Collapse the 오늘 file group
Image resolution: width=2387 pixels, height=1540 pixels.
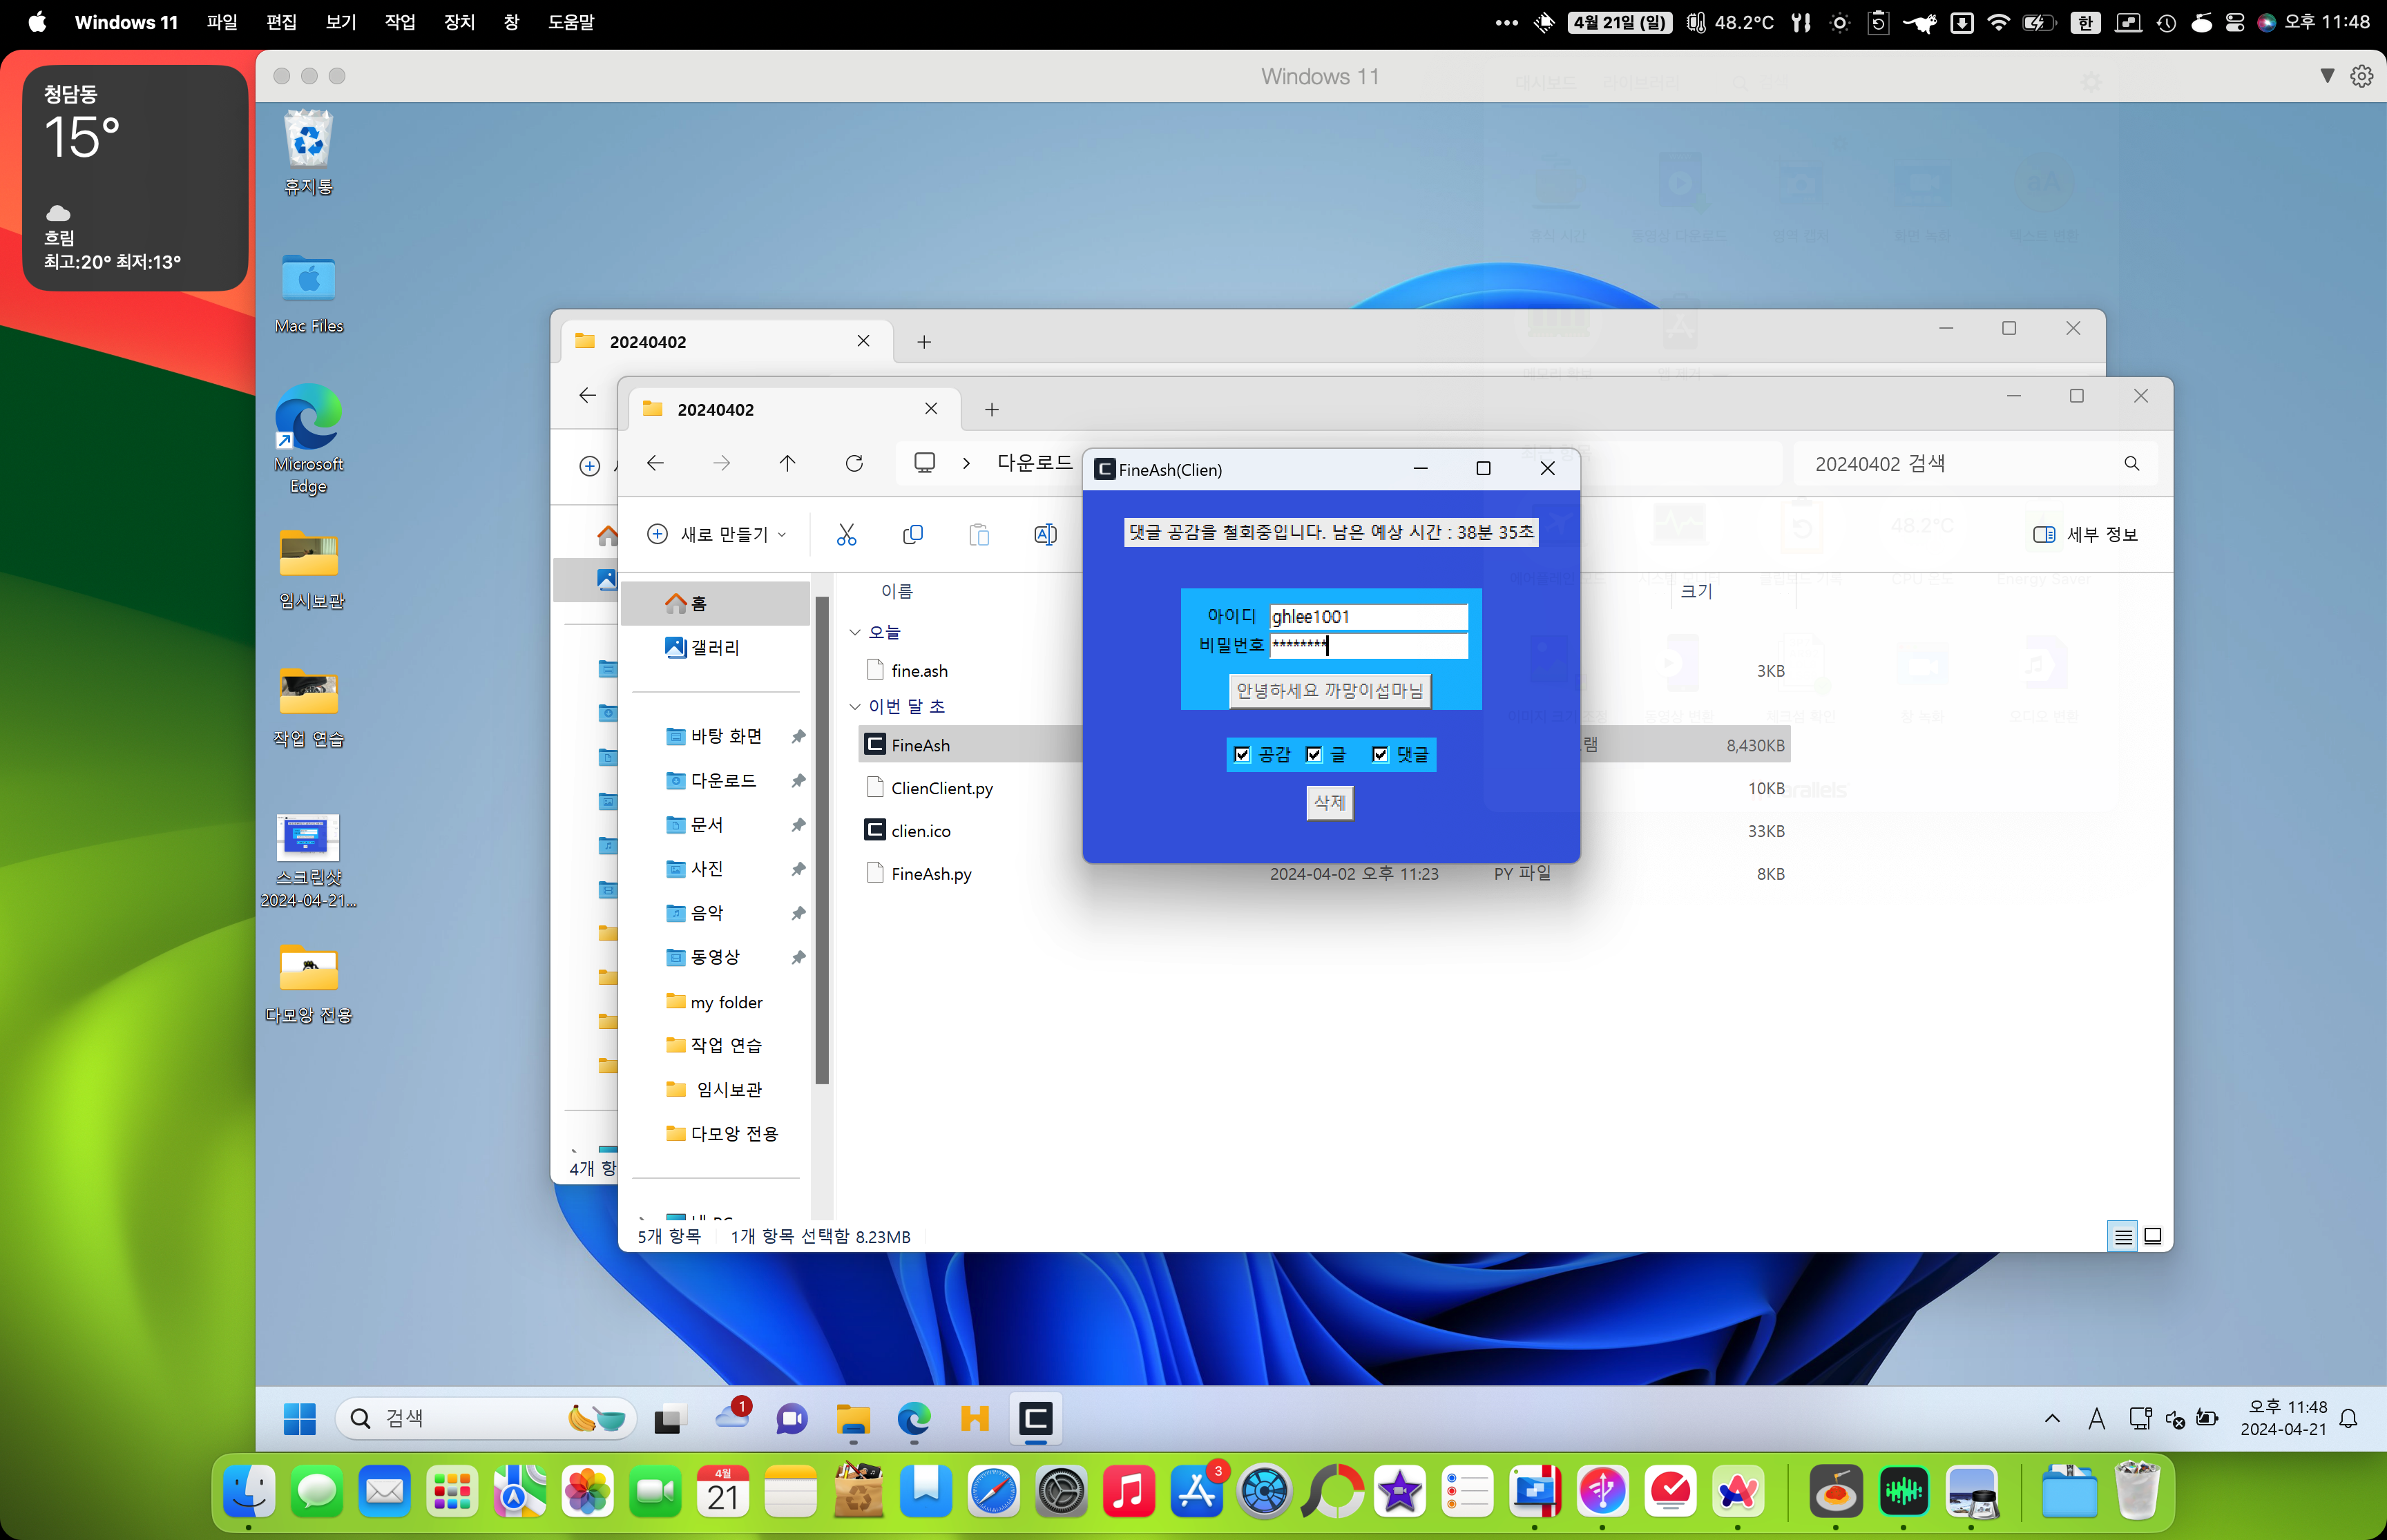tap(855, 632)
